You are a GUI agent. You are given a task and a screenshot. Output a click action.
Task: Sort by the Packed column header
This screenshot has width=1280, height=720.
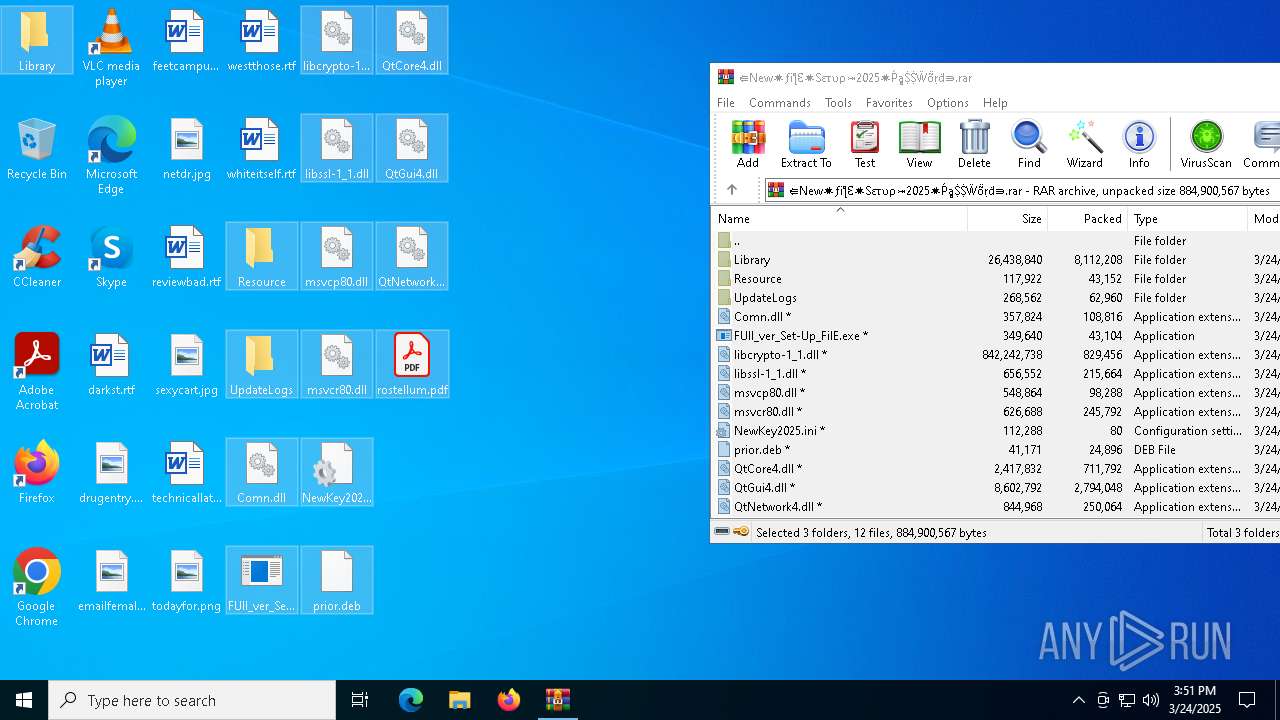[1087, 219]
